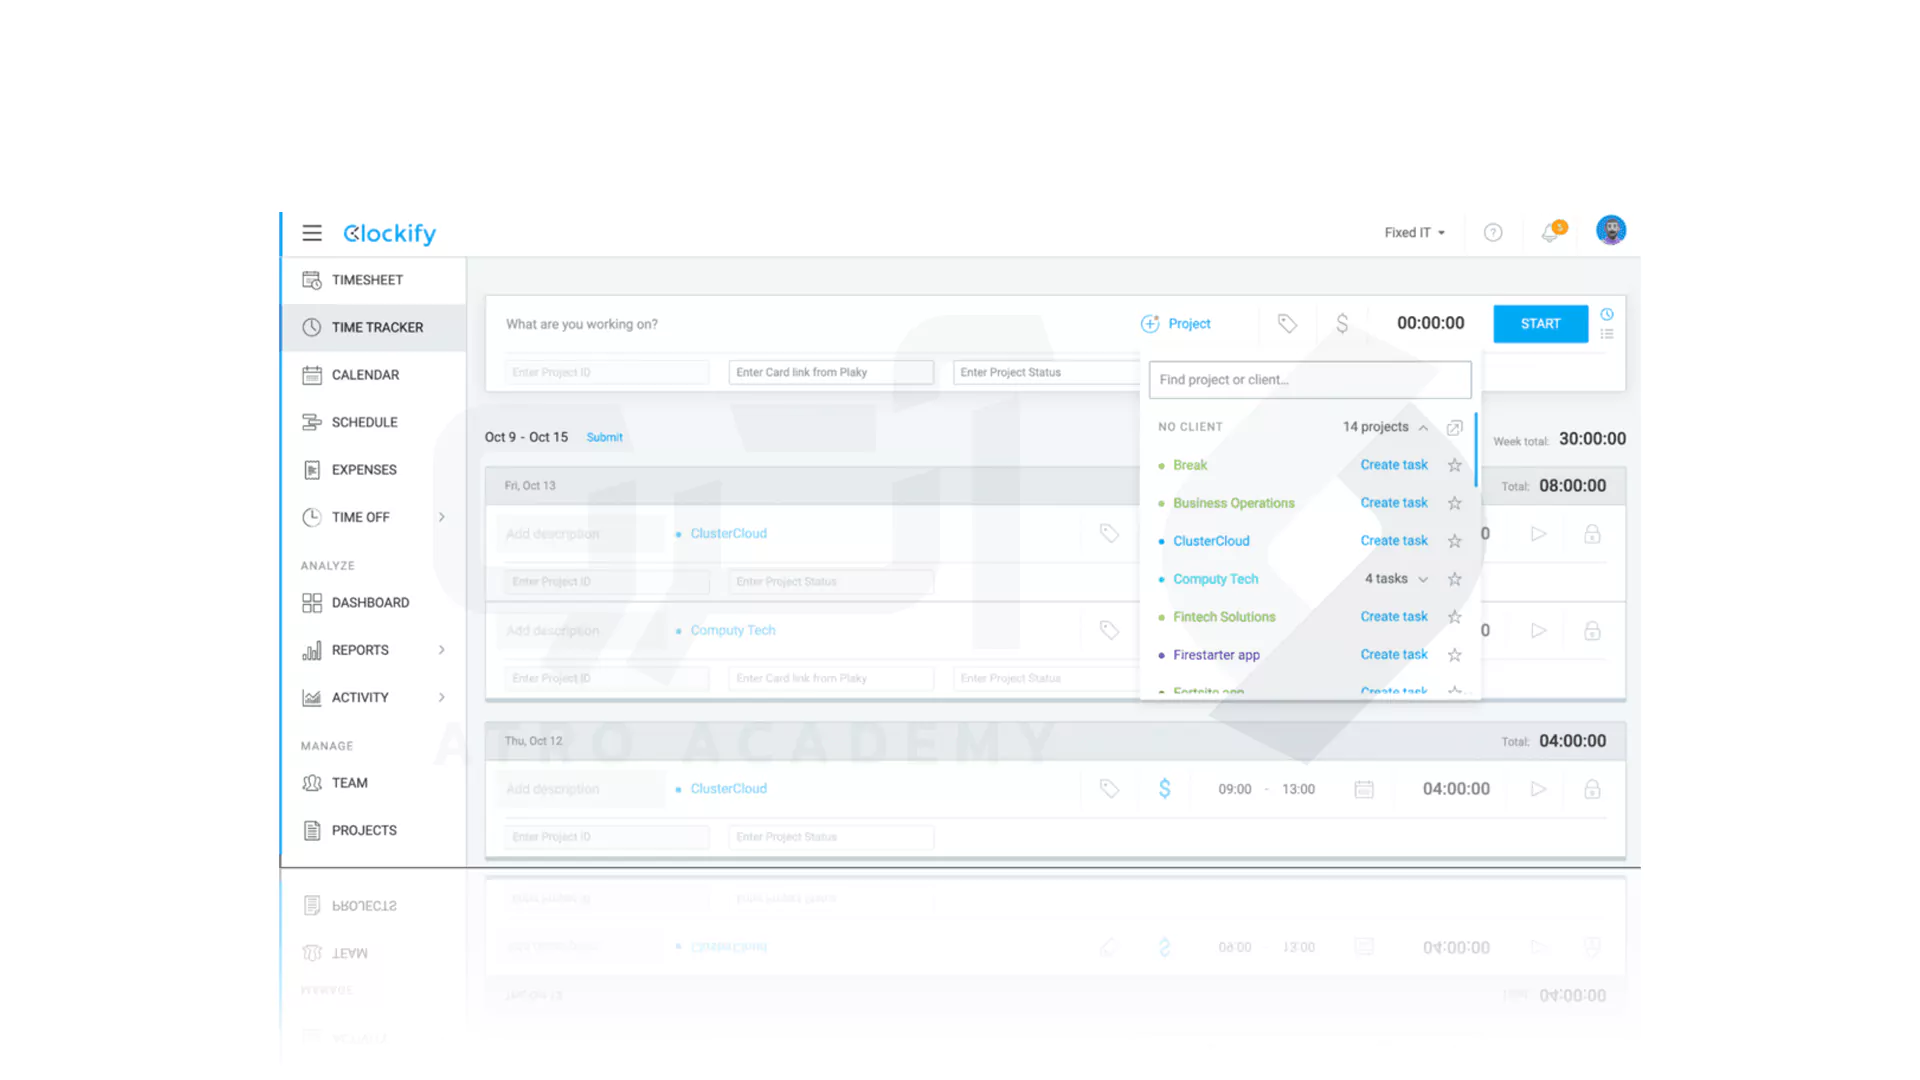The height and width of the screenshot is (1080, 1920).
Task: Click Create task for Fintech Solutions
Action: click(x=1394, y=617)
